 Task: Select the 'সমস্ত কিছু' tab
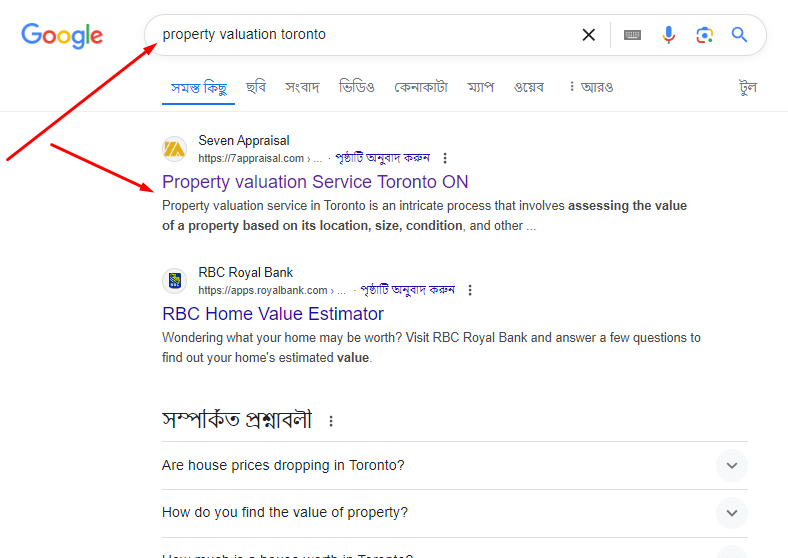(x=199, y=88)
